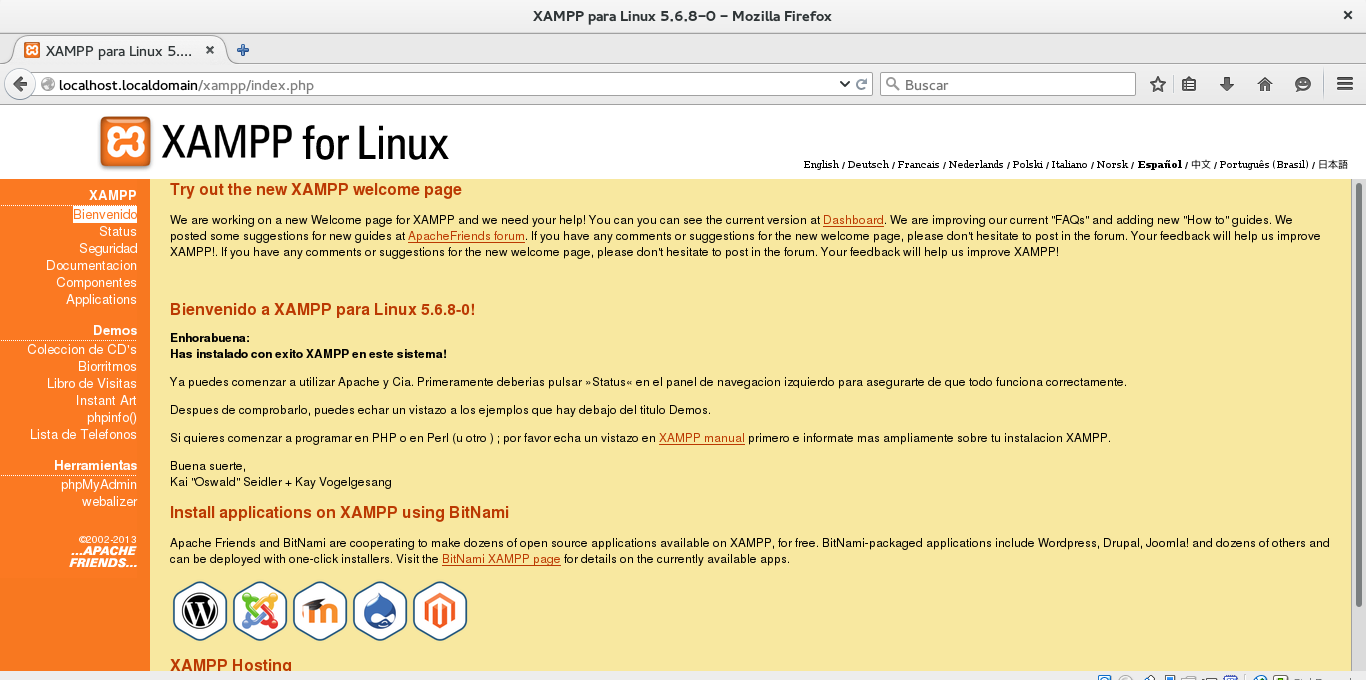Open Documentacion in sidebar menu
This screenshot has height=680, width=1366.
tap(91, 266)
